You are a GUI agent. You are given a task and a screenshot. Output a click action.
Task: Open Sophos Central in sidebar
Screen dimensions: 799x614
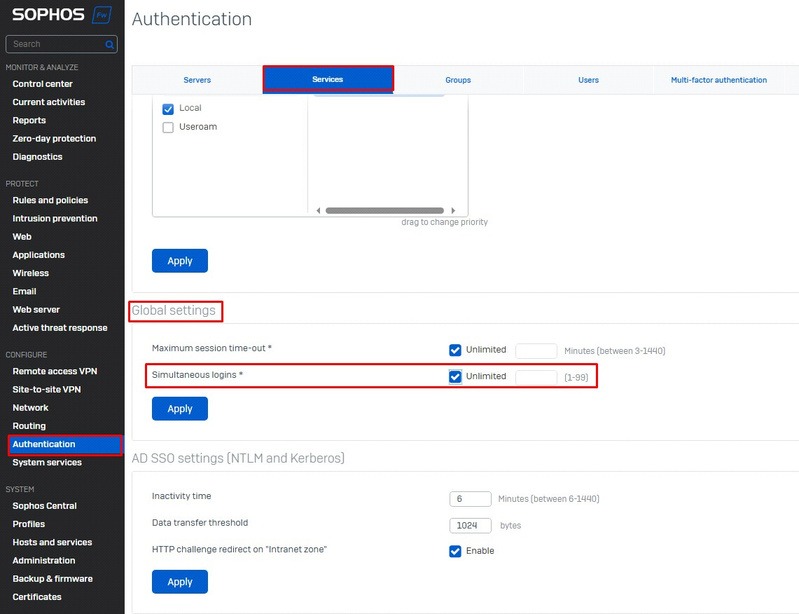click(44, 506)
